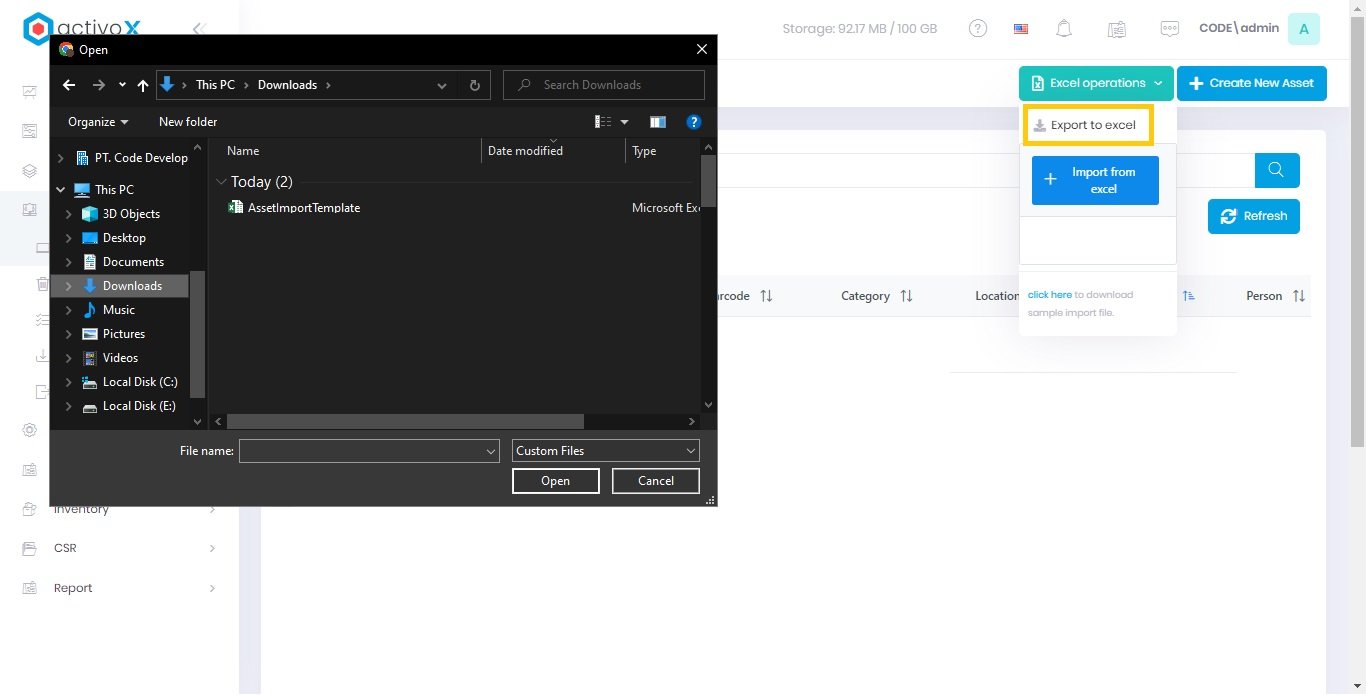Screen dimensions: 1366x696
Task: Click the 'click here' sample link
Action: coord(1049,295)
